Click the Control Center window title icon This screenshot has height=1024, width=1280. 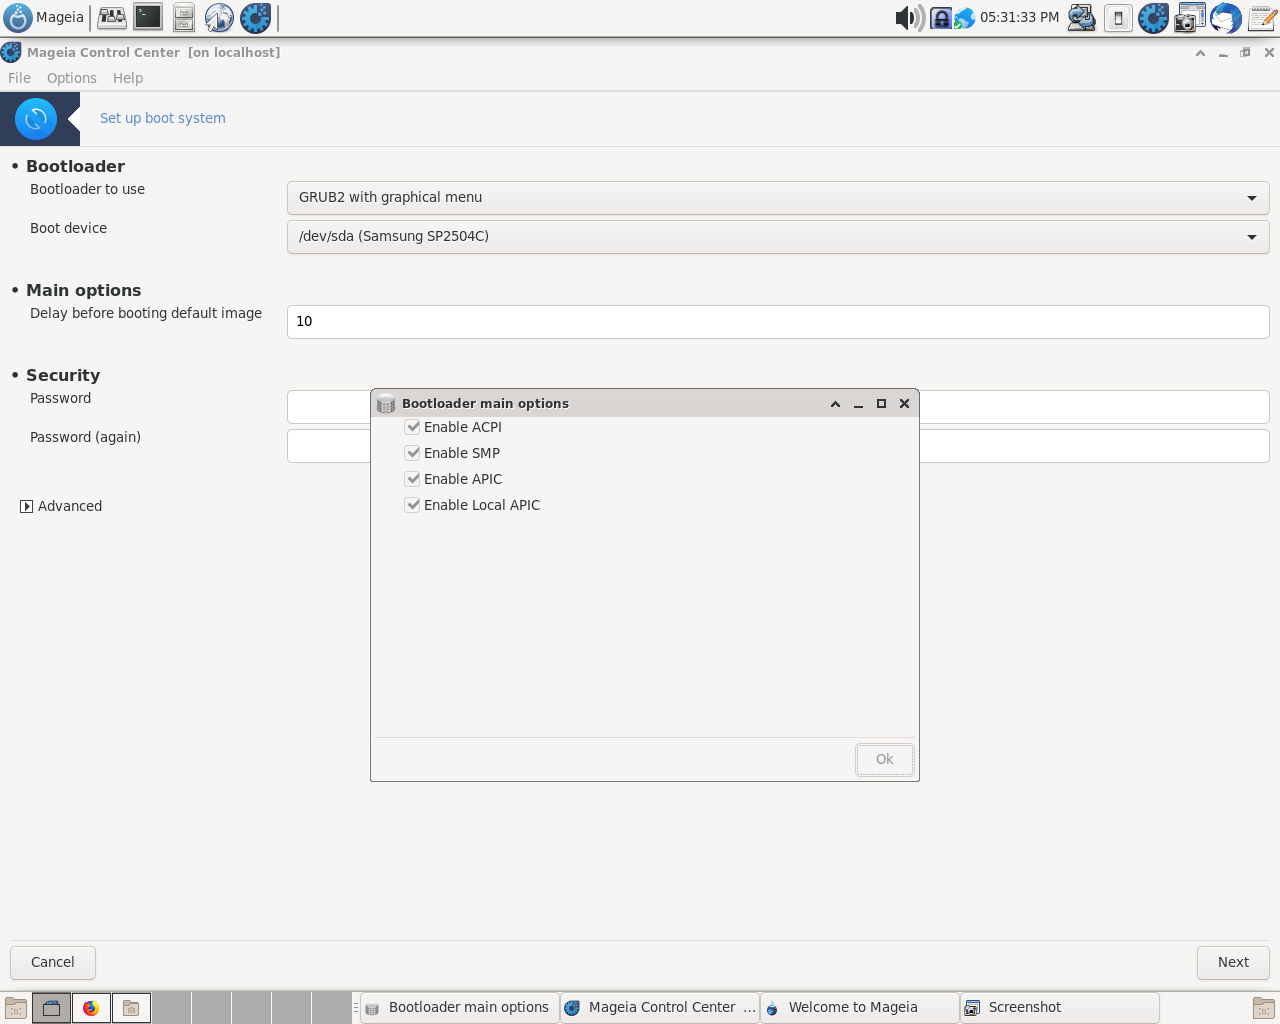(x=11, y=53)
